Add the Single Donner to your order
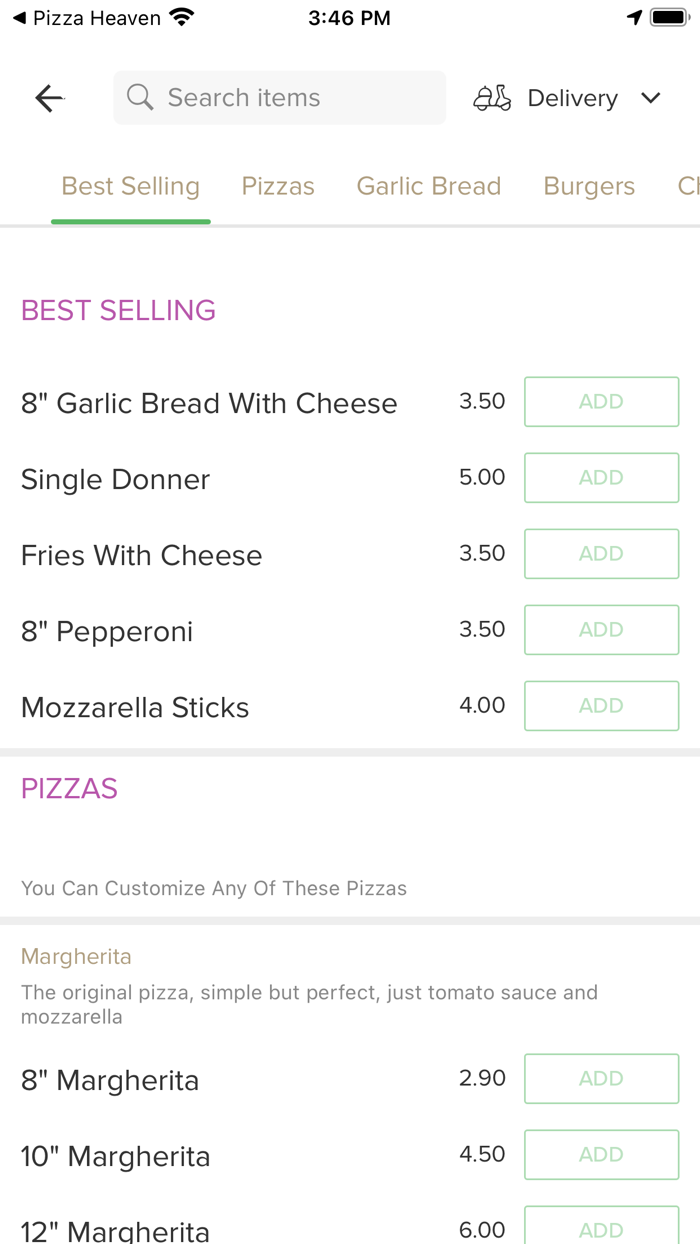Screen dimensions: 700x1244 tap(601, 477)
